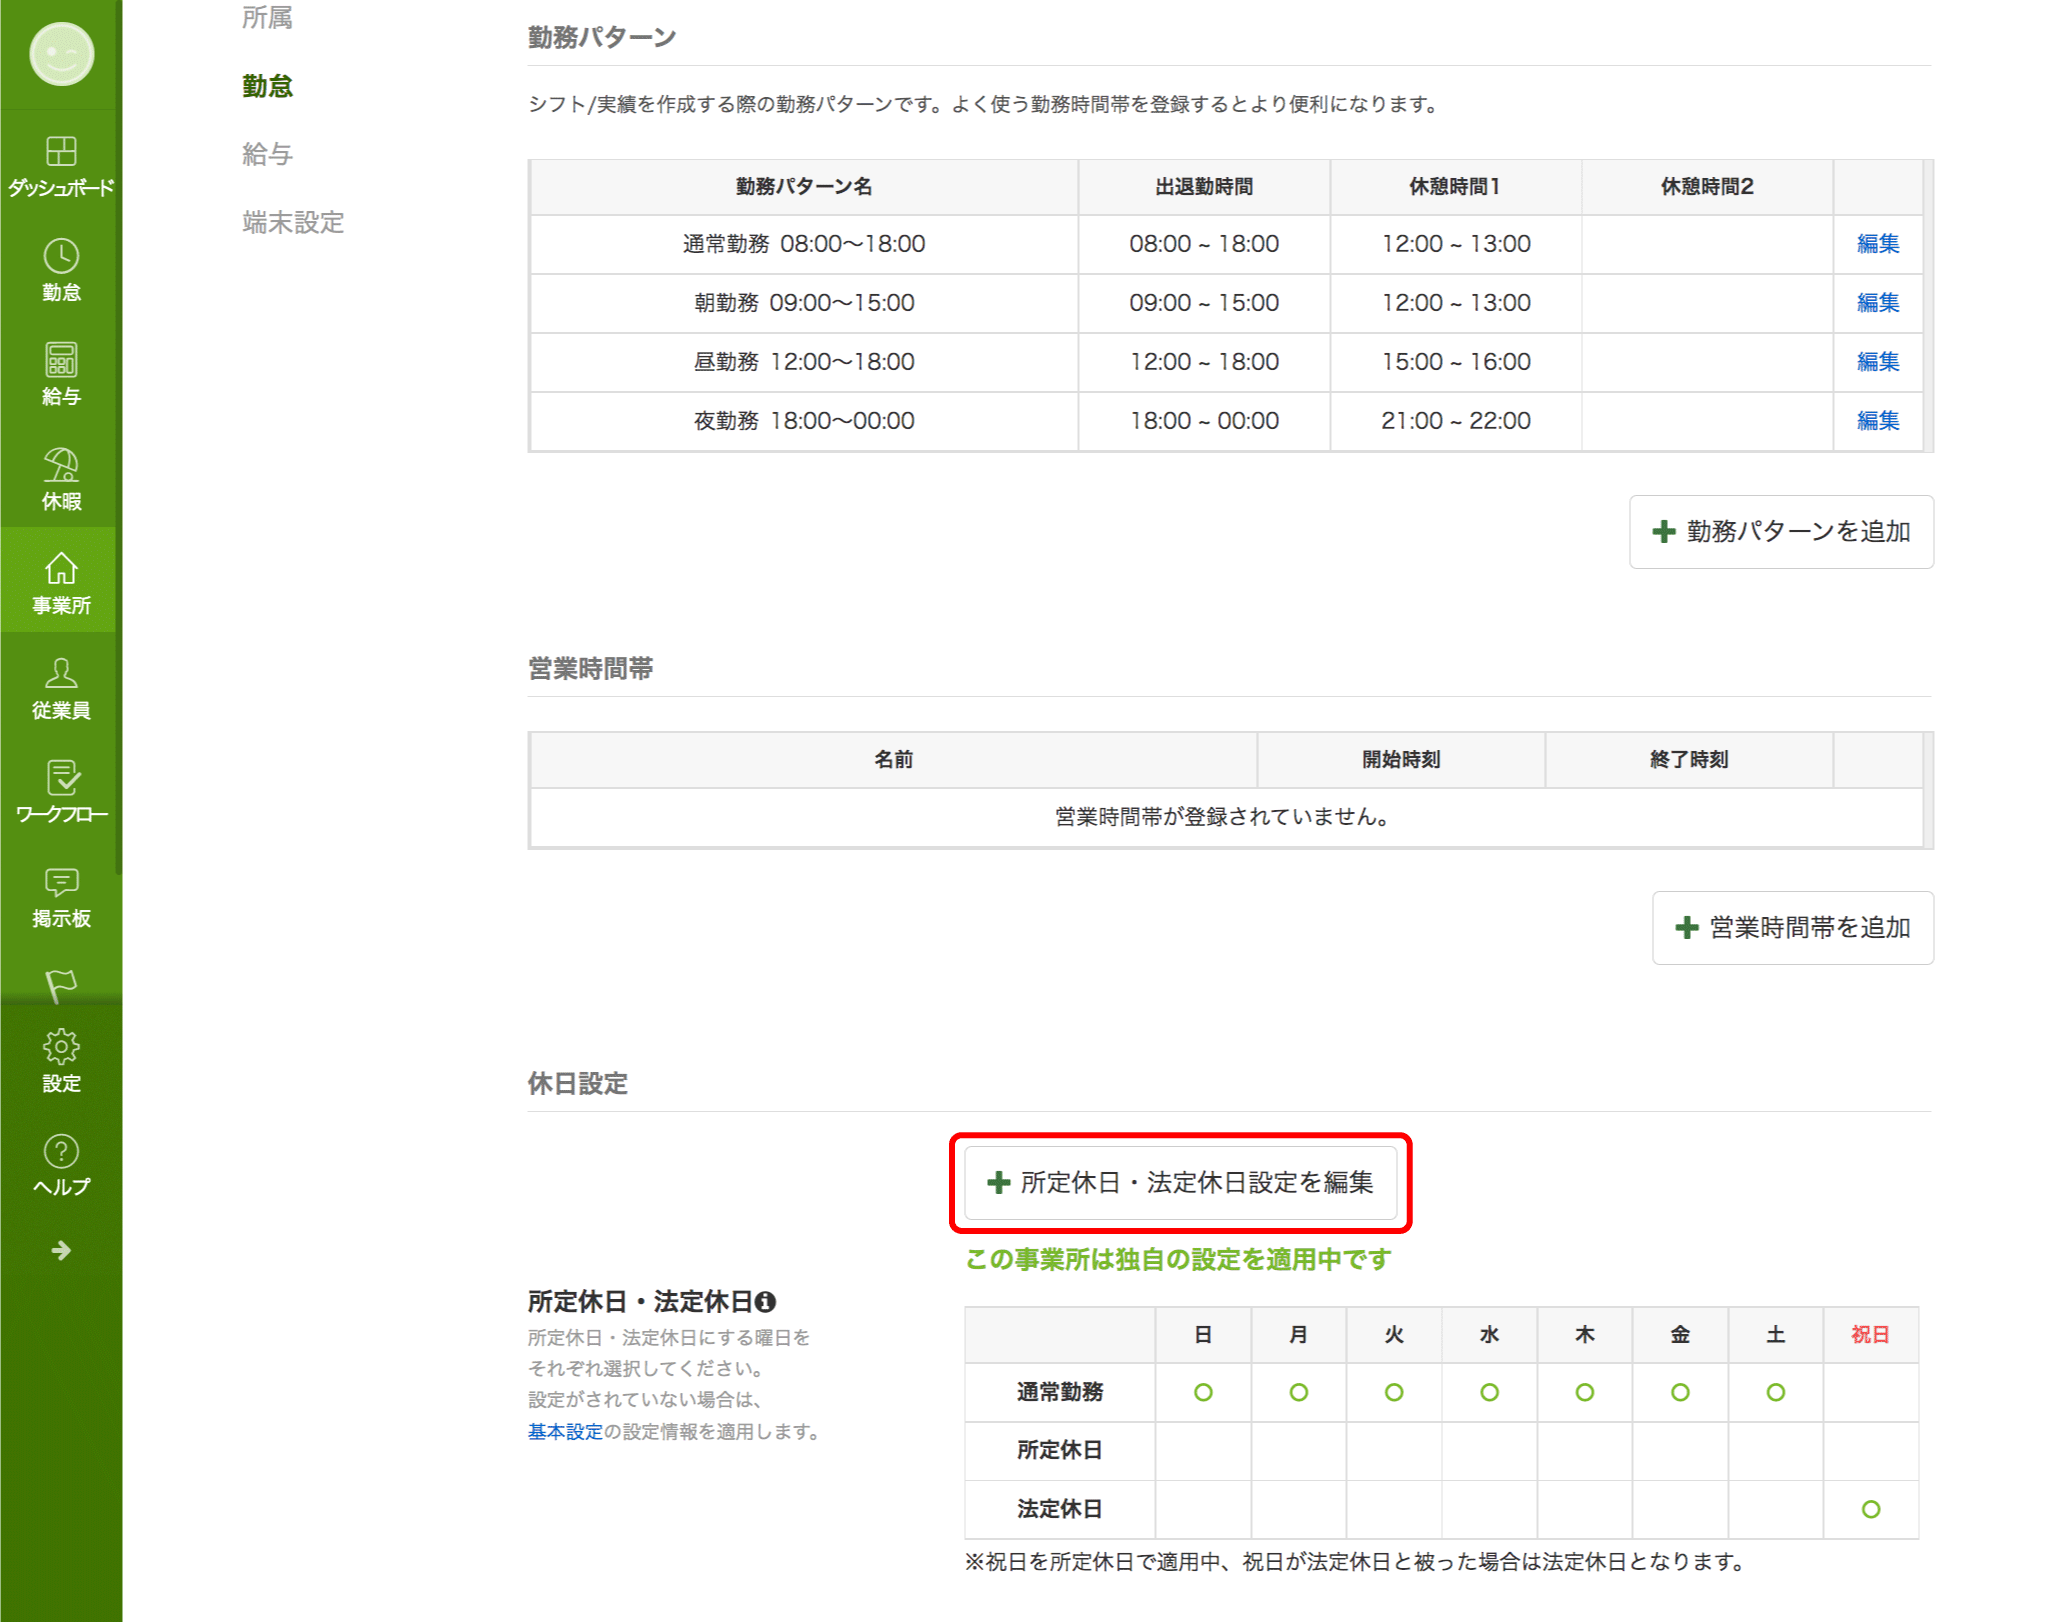
Task: Open the 編集 link for 夜勤務
Action: [x=1877, y=420]
